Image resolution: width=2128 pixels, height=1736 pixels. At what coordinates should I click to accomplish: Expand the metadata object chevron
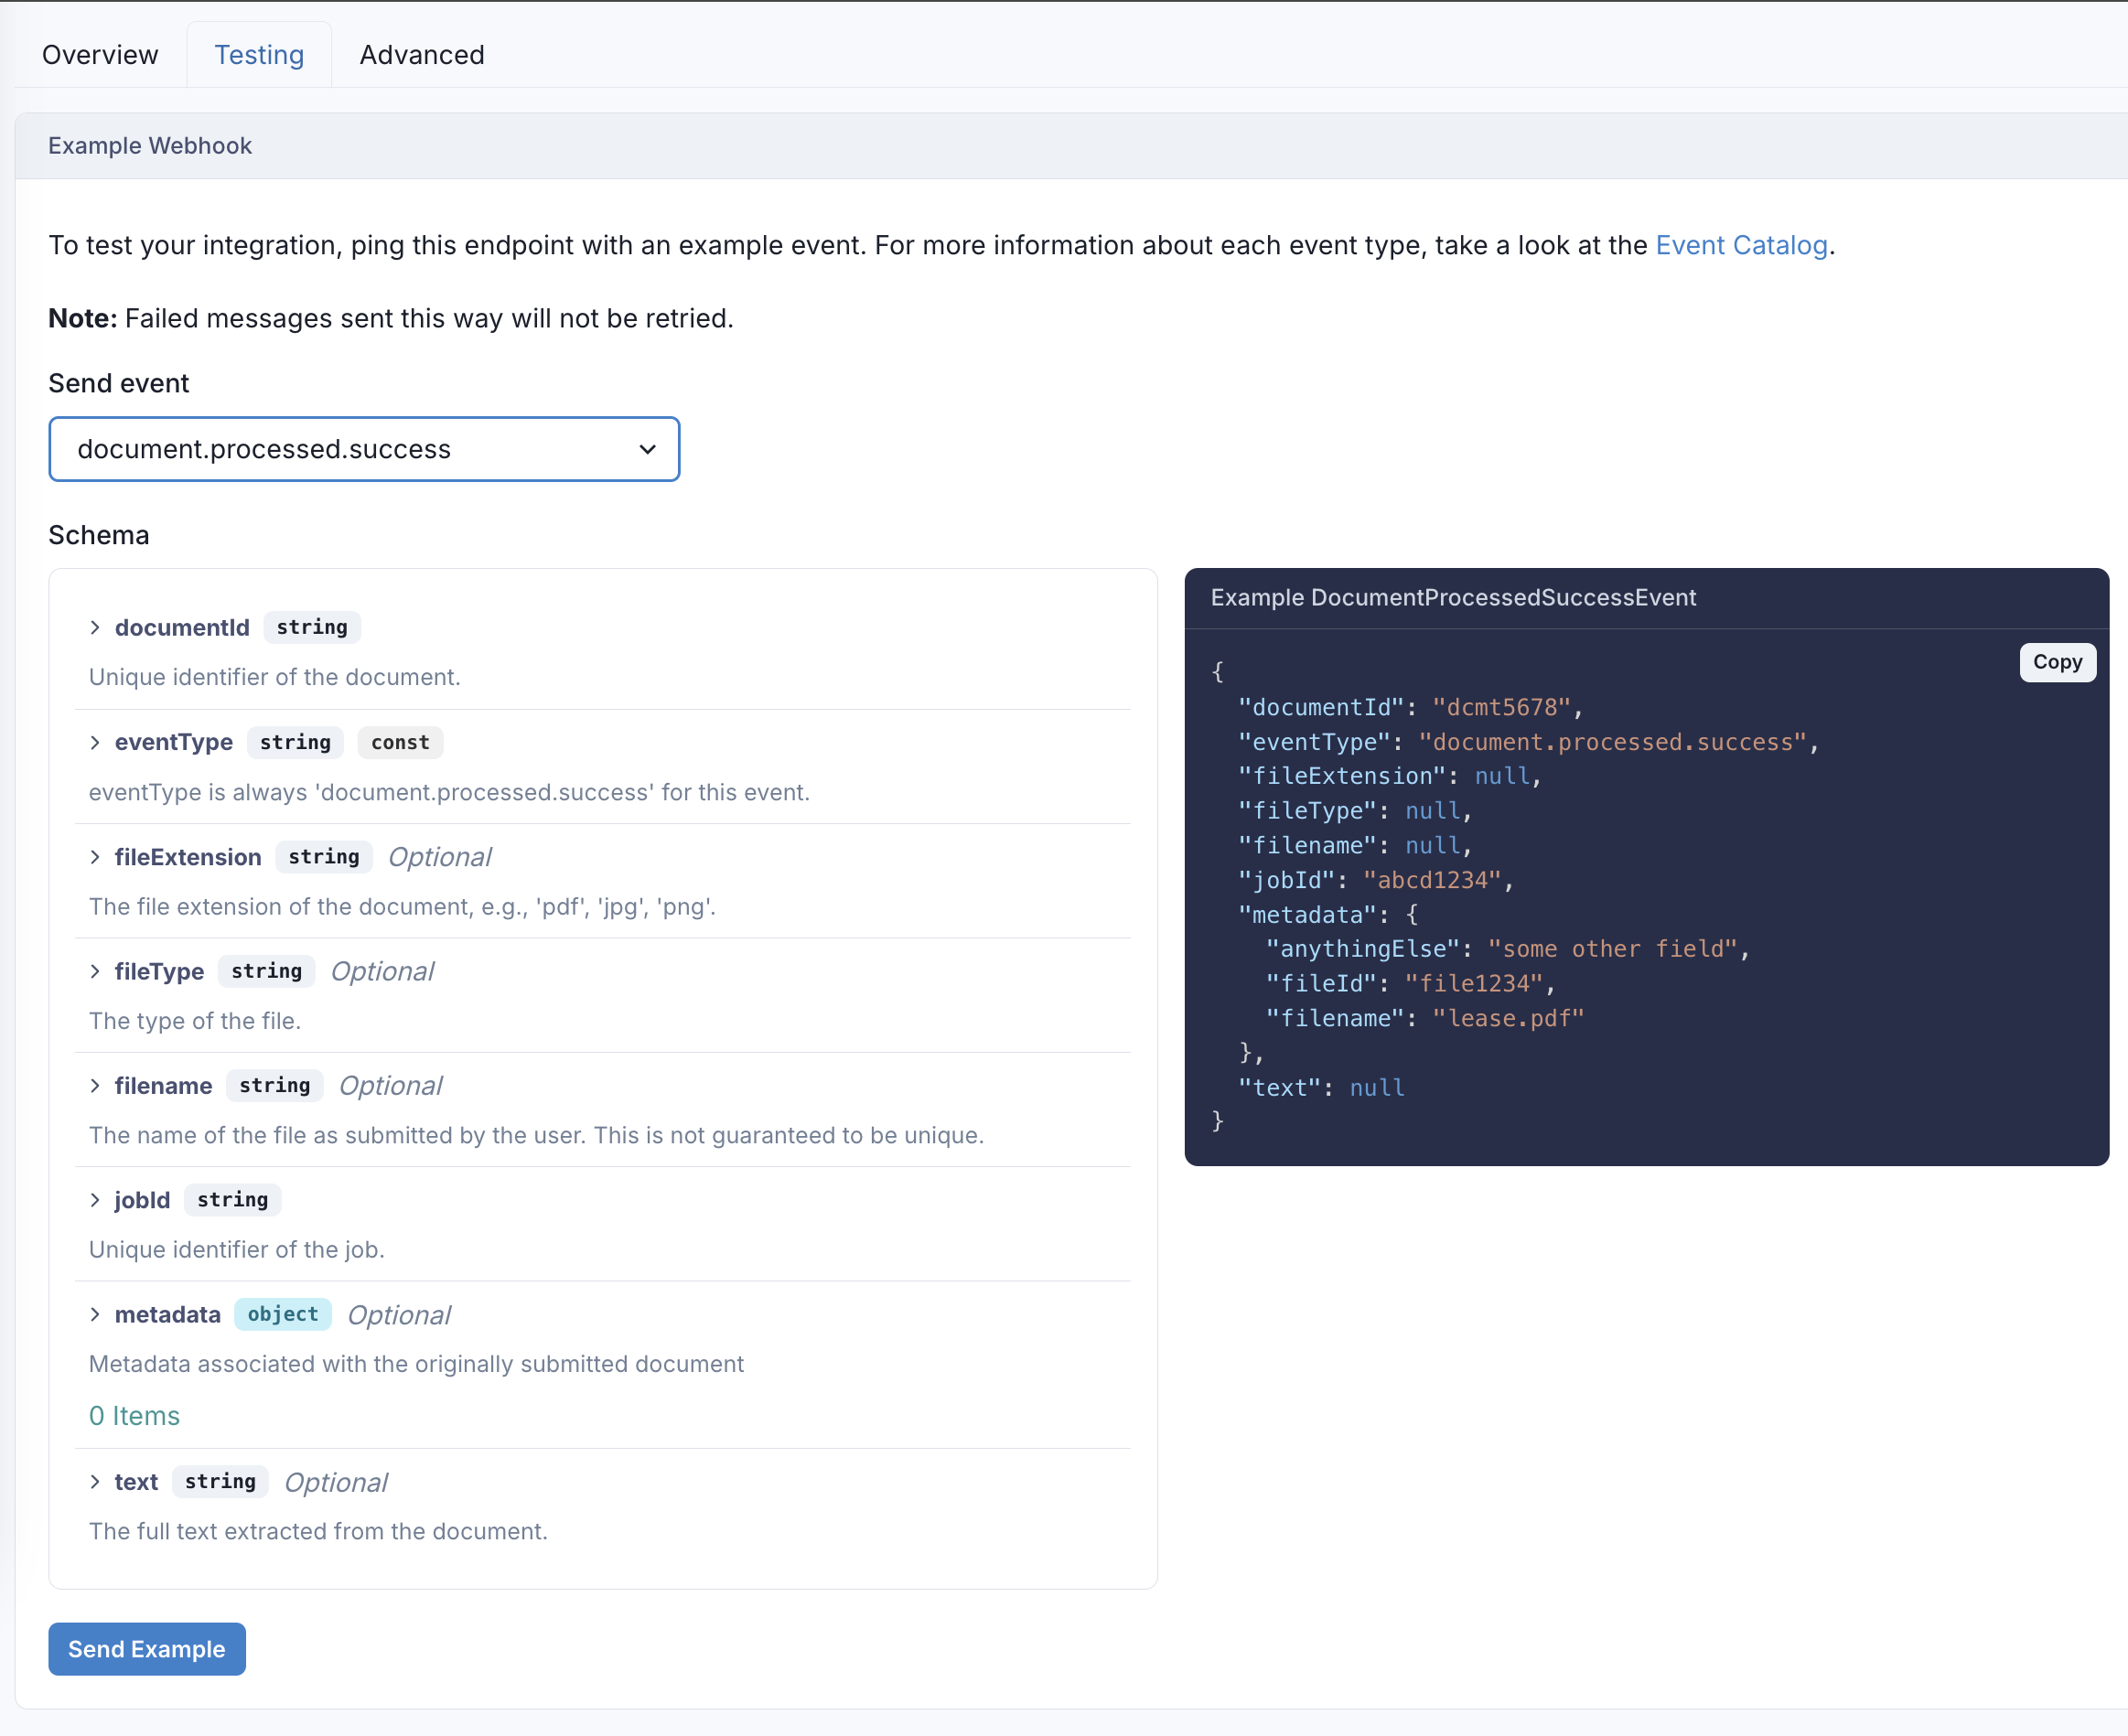(95, 1314)
